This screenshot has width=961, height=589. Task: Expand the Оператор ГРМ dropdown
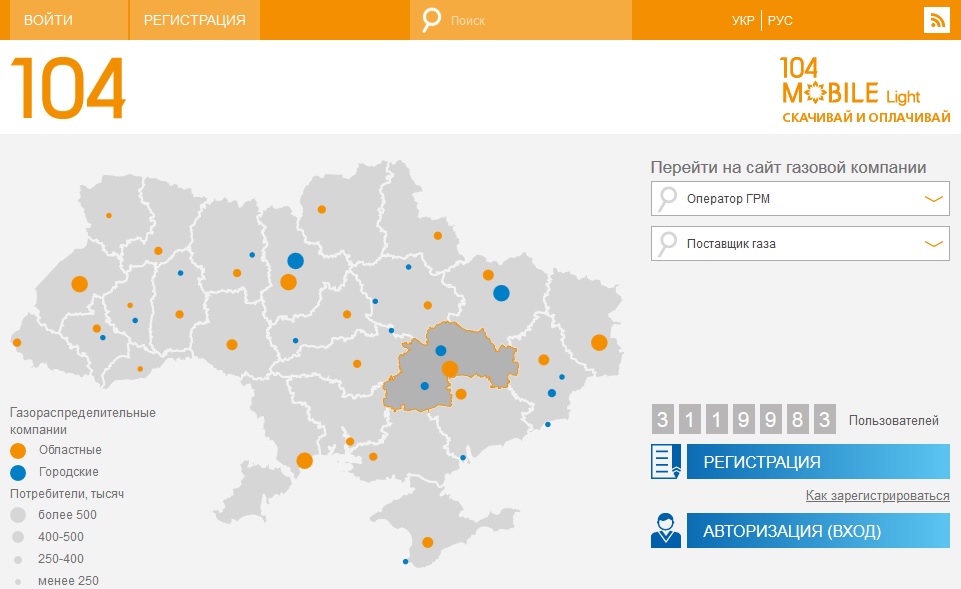tap(798, 198)
